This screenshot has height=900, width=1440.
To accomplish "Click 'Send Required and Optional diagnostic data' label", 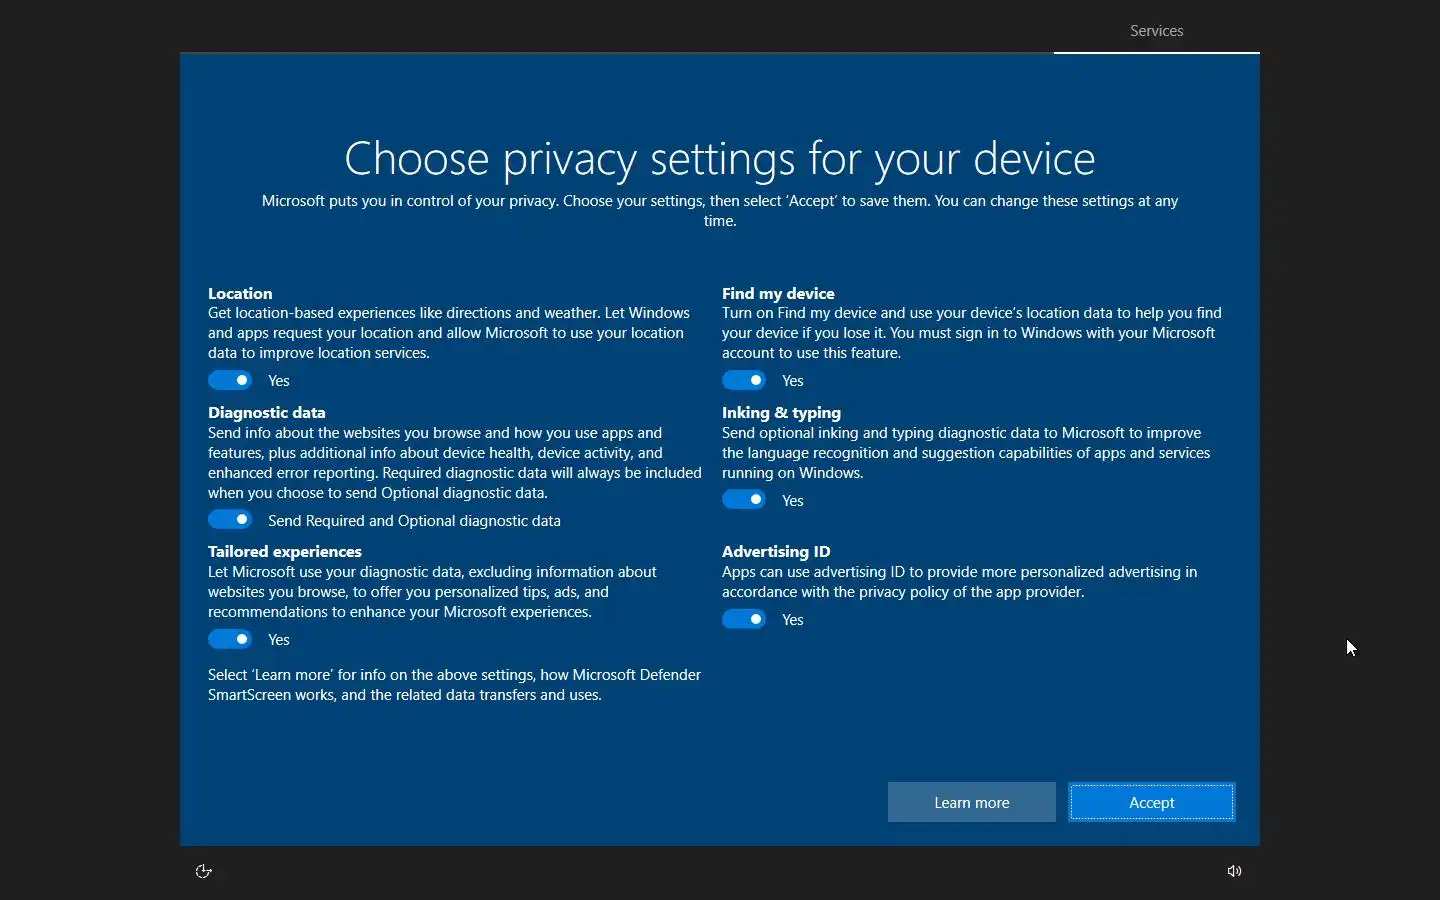I will [414, 521].
